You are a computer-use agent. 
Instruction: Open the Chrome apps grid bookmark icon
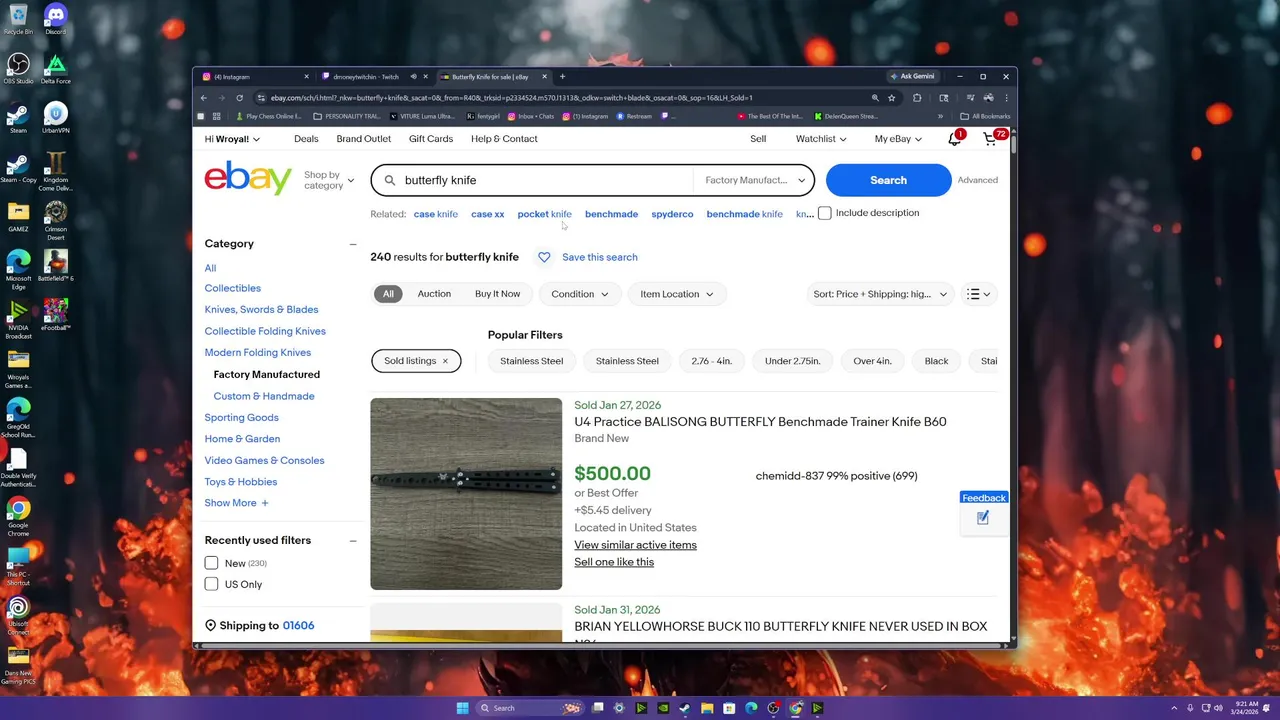tap(216, 116)
